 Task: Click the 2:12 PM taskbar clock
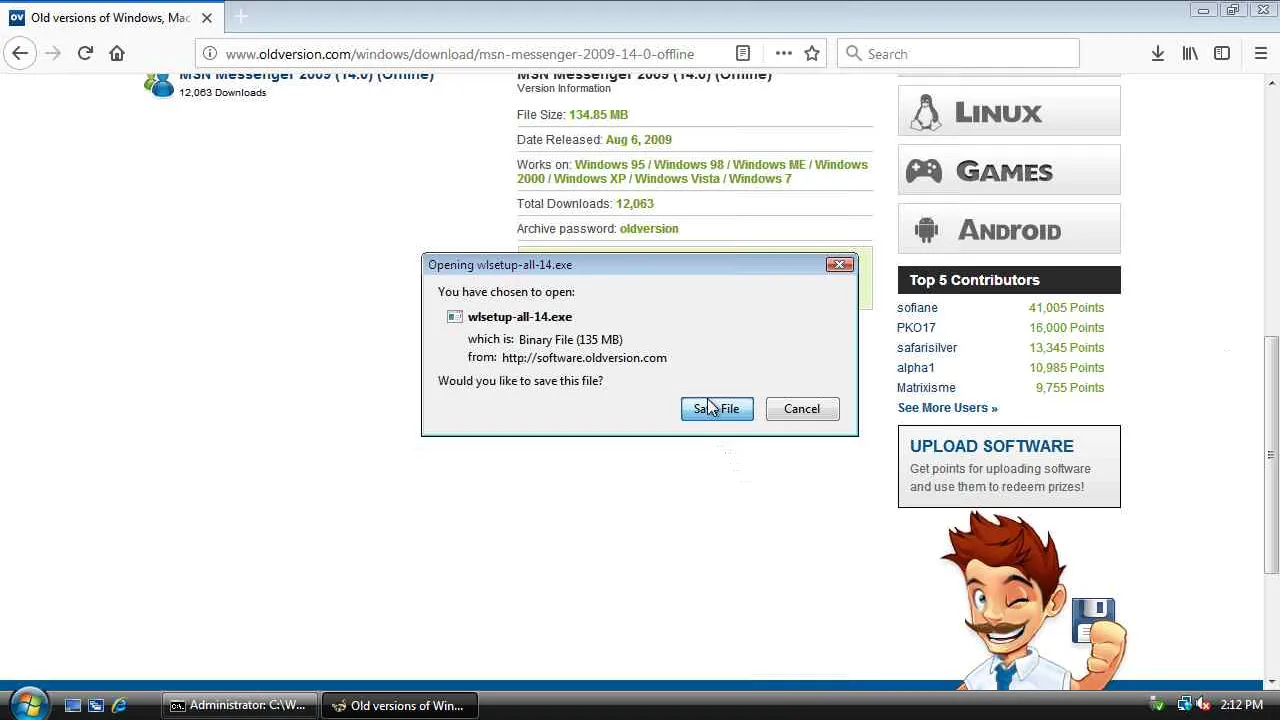click(x=1241, y=705)
